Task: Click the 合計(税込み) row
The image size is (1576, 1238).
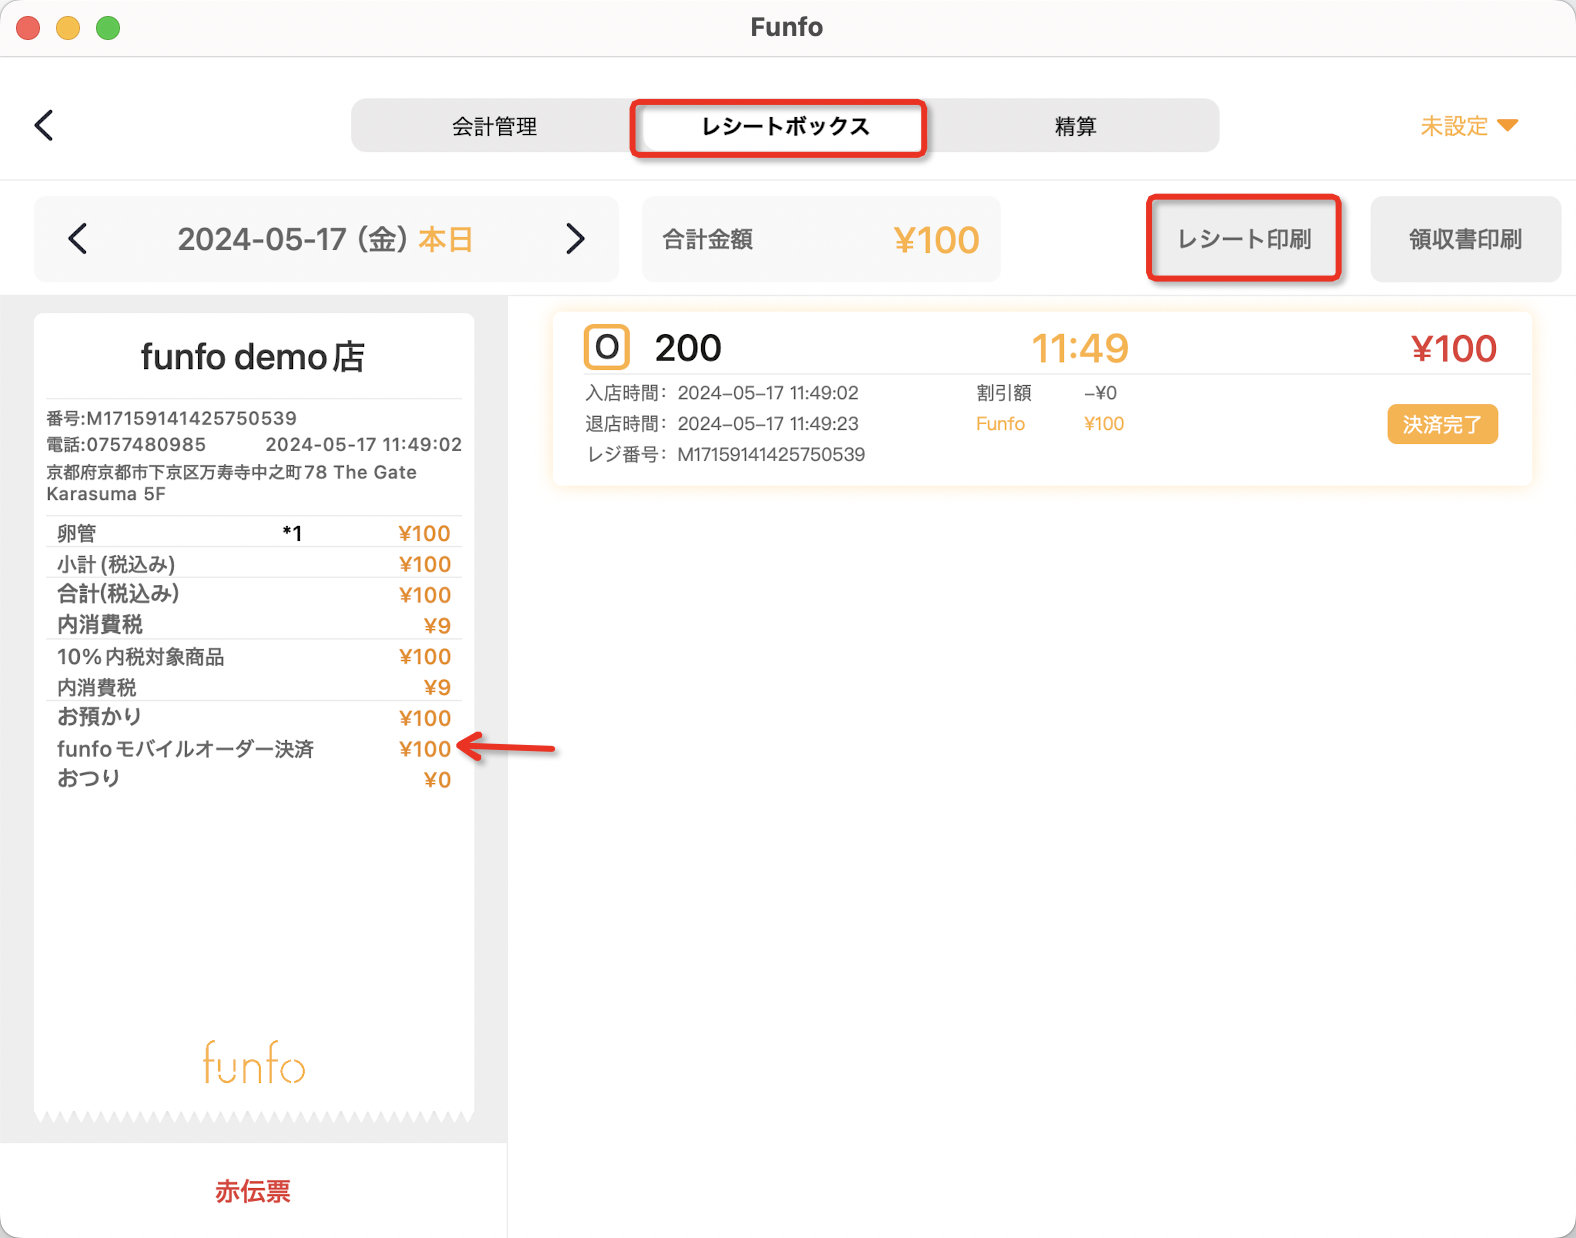Action: coord(254,595)
